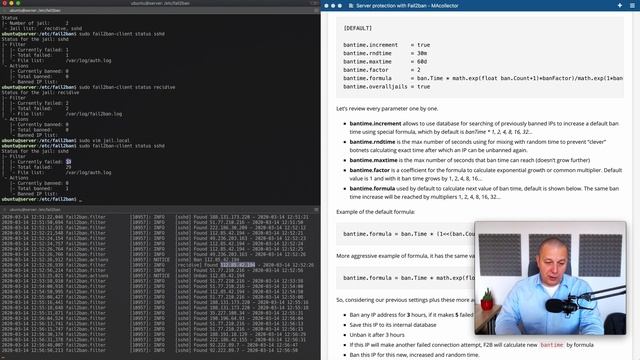Select the 'Server protection with Fail2ban' browser tab
The width and height of the screenshot is (640, 360).
point(407,6)
